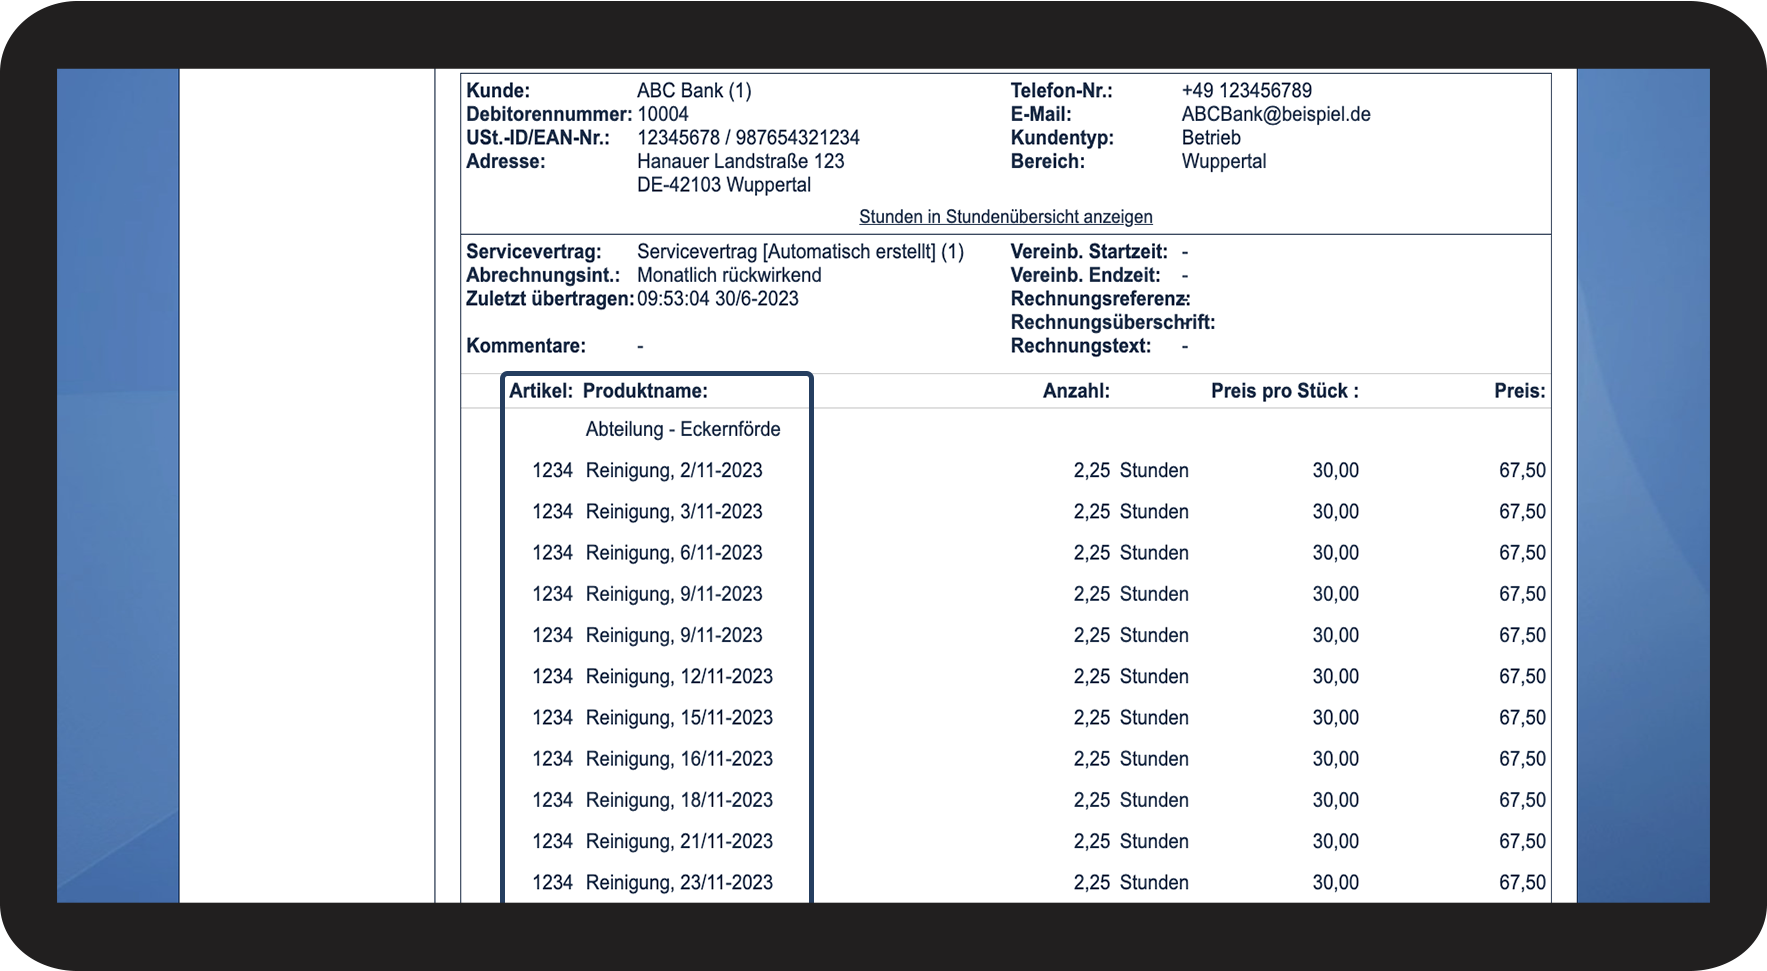Select total '67,50' in the 21/11-2023 row

pyautogui.click(x=1522, y=842)
